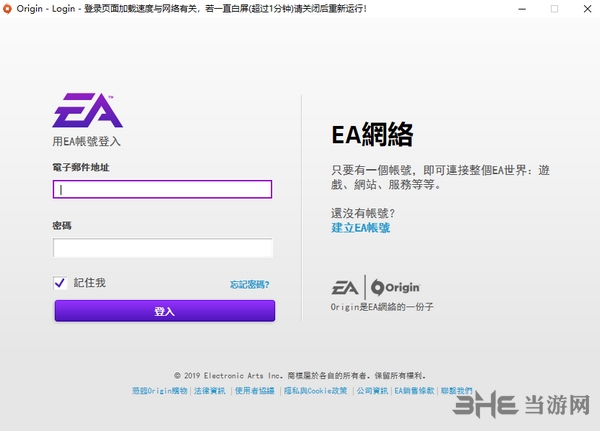Uncheck the 記住我 remember me checkbox
Image resolution: width=600 pixels, height=431 pixels.
tap(60, 283)
